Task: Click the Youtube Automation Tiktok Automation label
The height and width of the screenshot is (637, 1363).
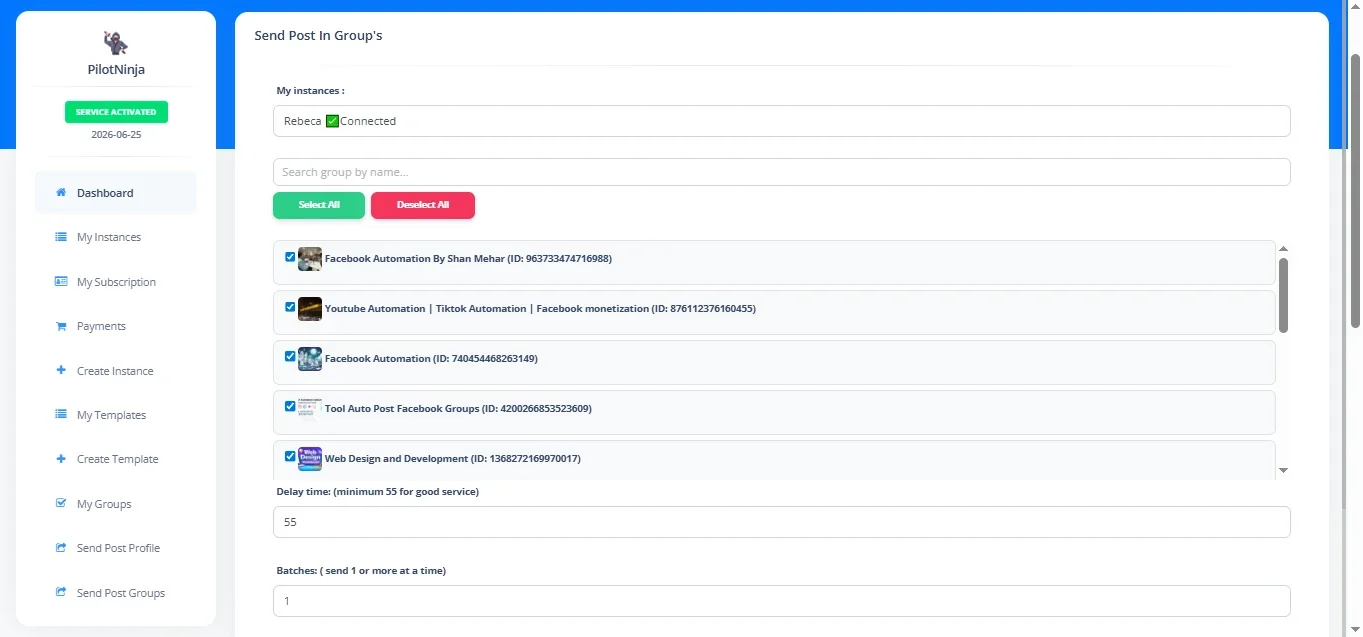Action: [540, 309]
